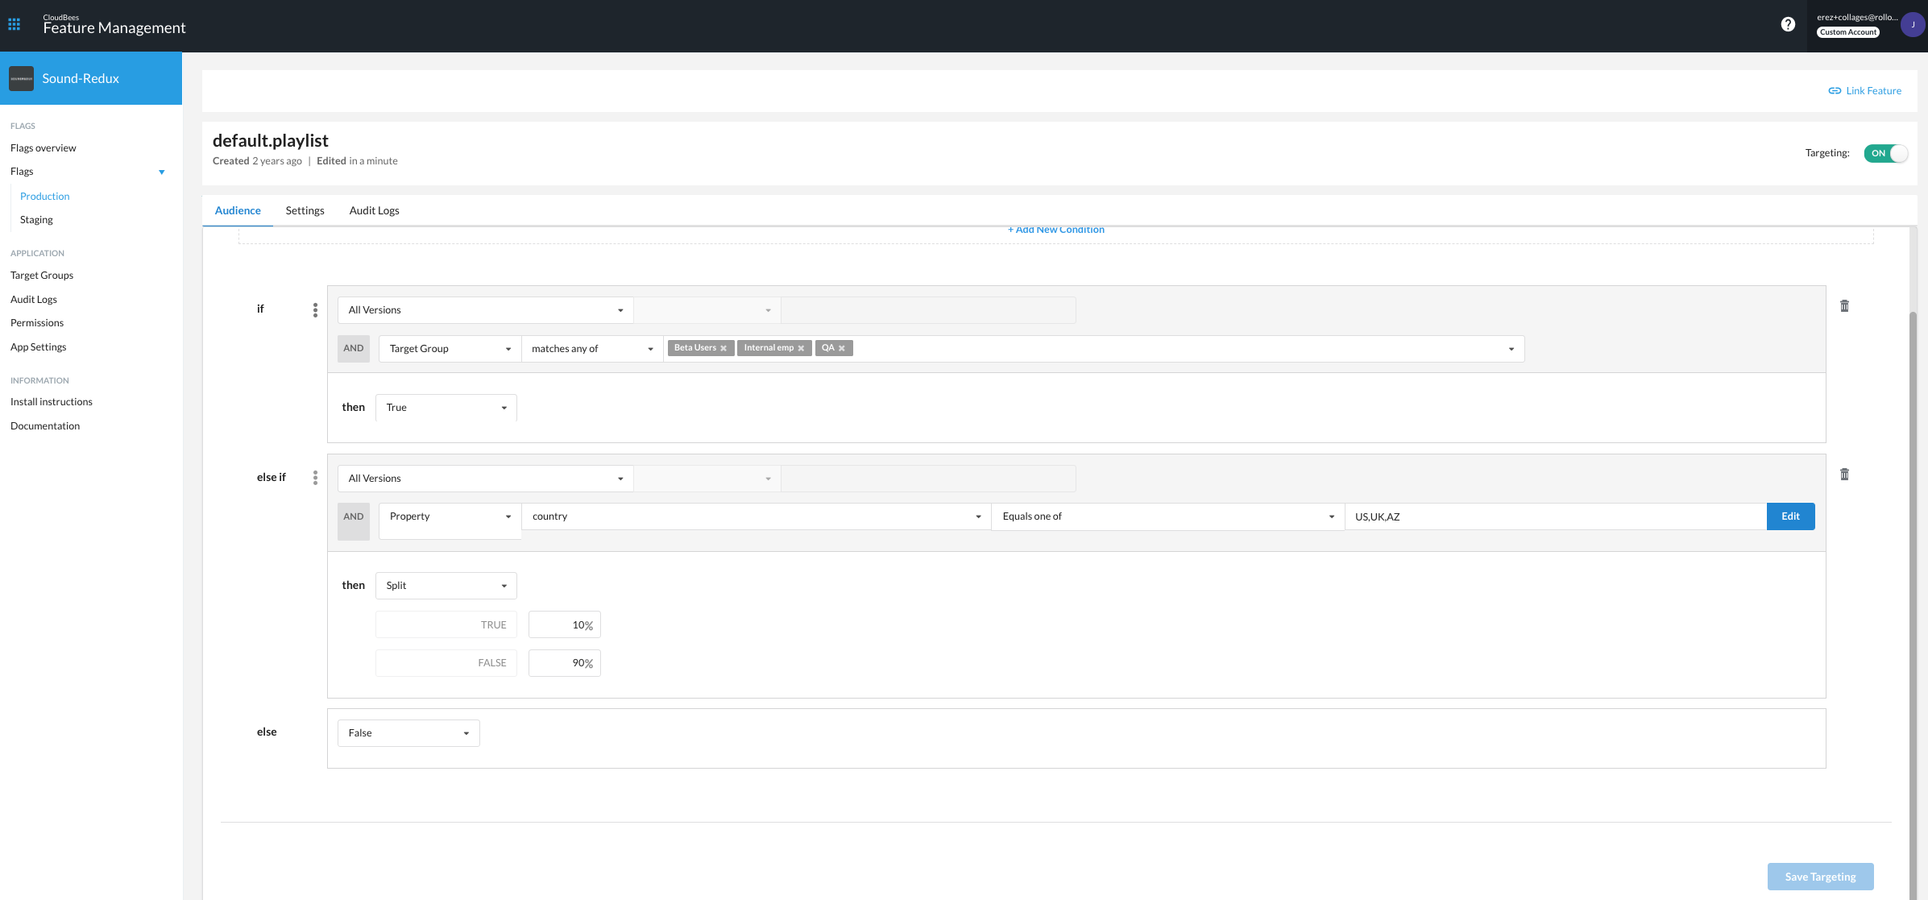Open the country property dropdown

click(756, 517)
